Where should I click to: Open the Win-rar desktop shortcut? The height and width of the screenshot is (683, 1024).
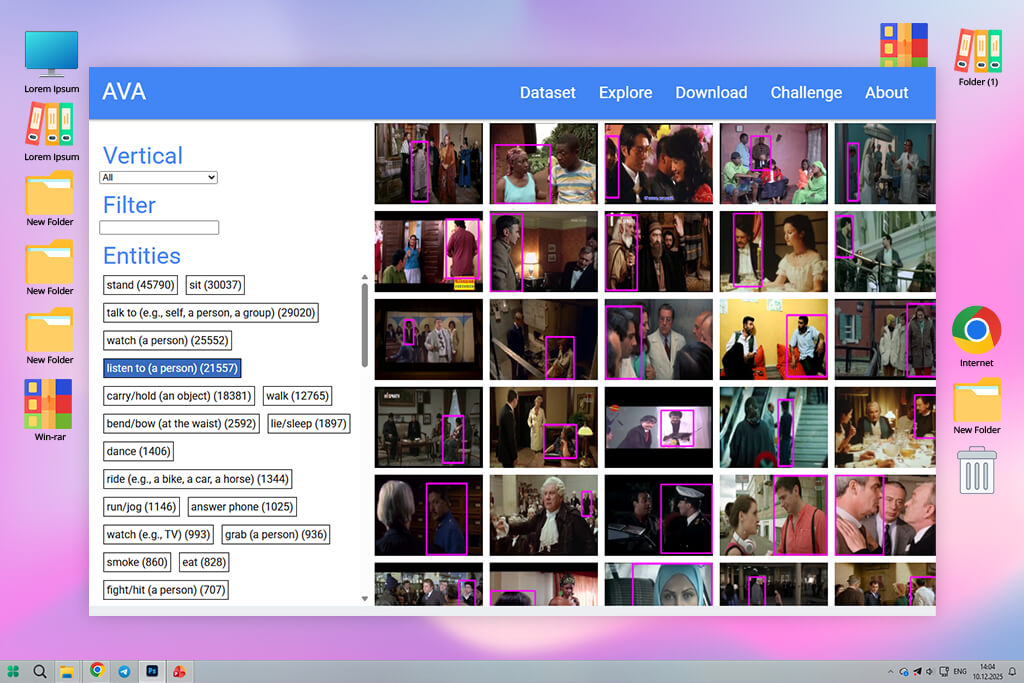pos(50,410)
